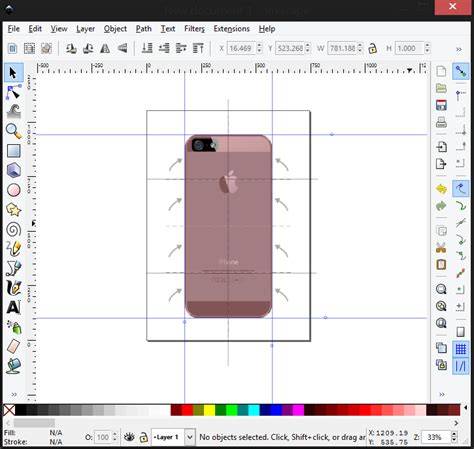Screen dimensions: 474x449
Task: Click the no-color X swatch
Action: 9,410
